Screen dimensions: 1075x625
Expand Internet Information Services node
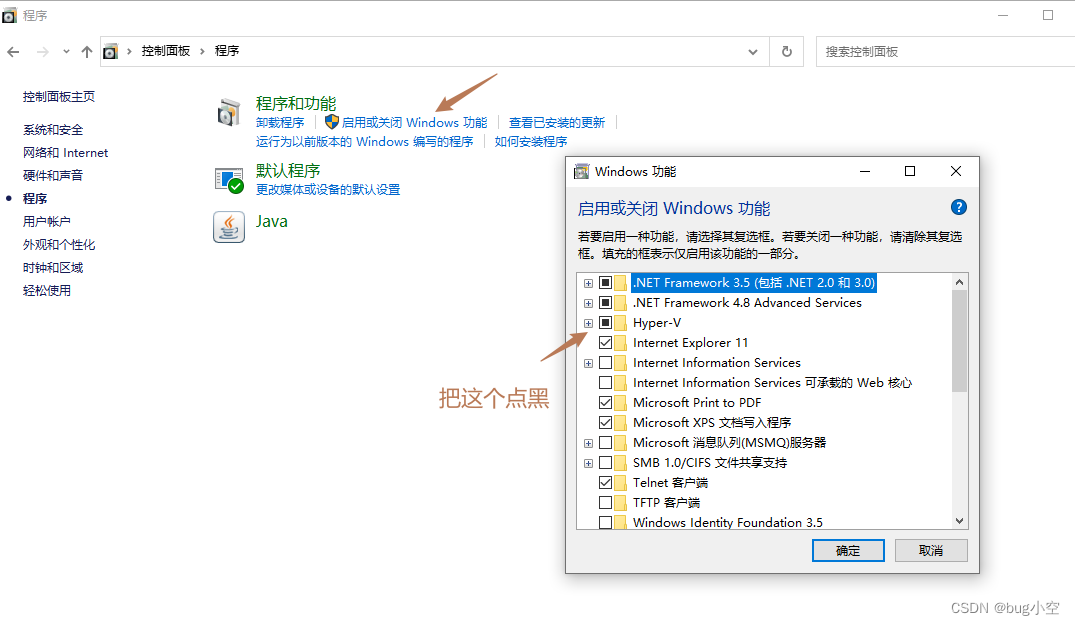pos(588,363)
